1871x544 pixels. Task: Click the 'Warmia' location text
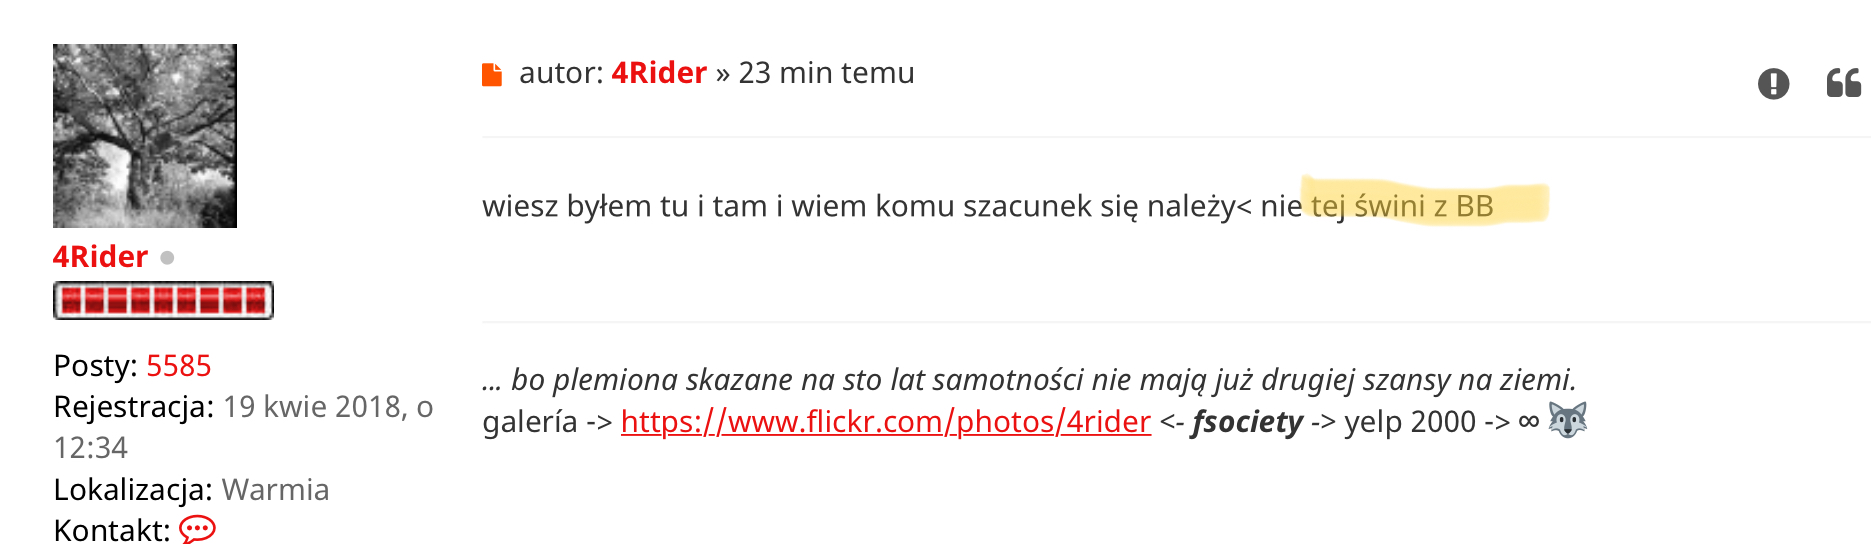[275, 490]
